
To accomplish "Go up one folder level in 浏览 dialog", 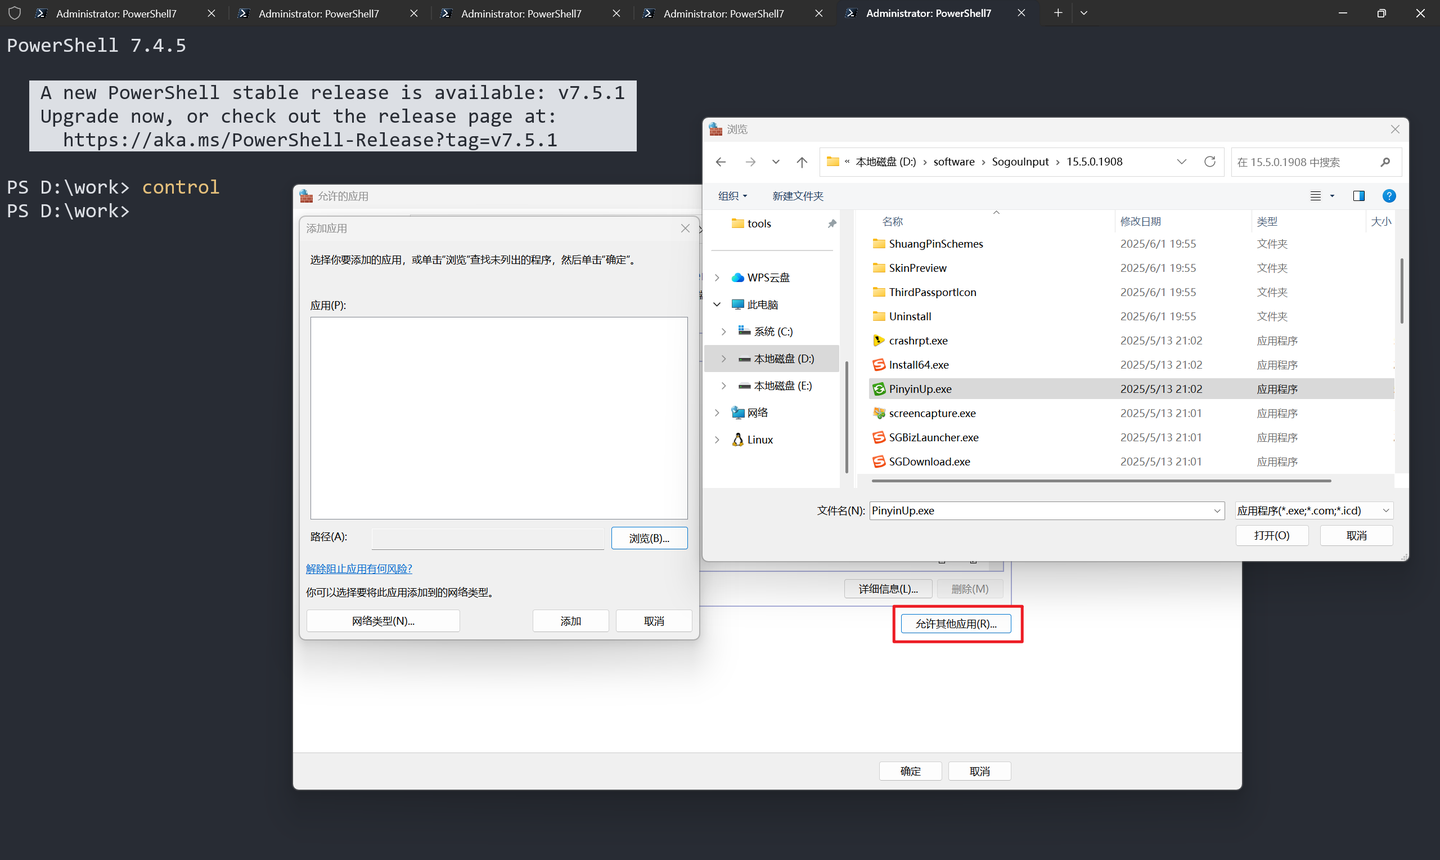I will (x=802, y=162).
